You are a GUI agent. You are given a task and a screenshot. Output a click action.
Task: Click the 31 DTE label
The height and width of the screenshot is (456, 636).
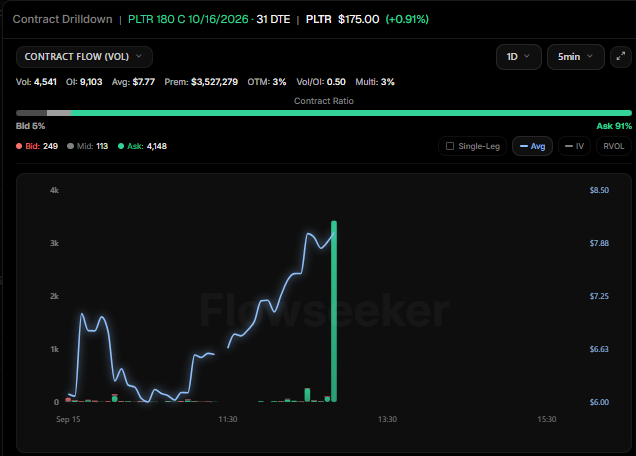pyautogui.click(x=273, y=19)
